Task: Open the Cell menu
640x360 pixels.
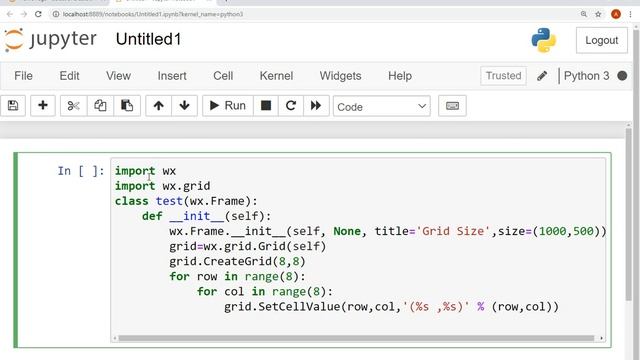Action: (223, 76)
